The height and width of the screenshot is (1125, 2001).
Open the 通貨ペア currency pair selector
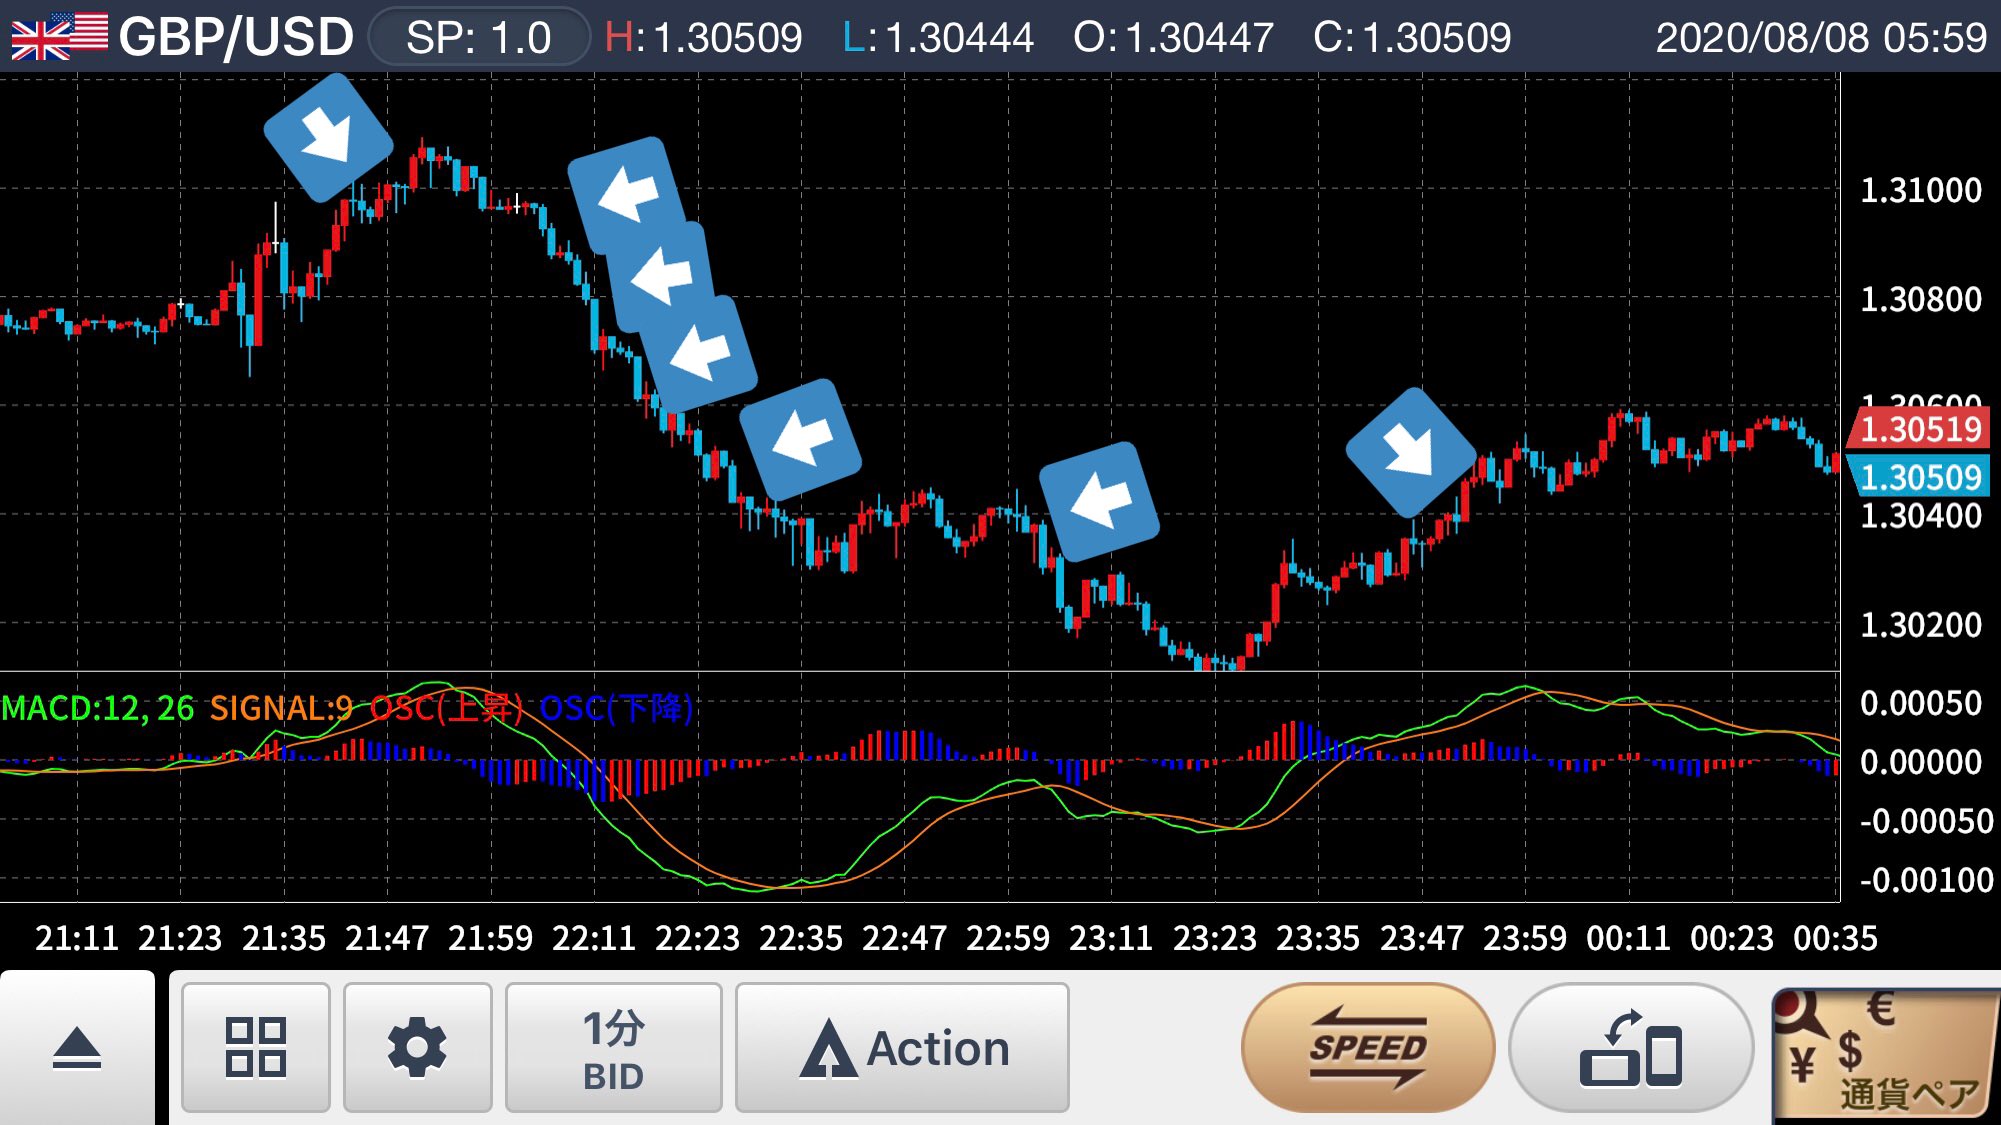coord(1885,1055)
